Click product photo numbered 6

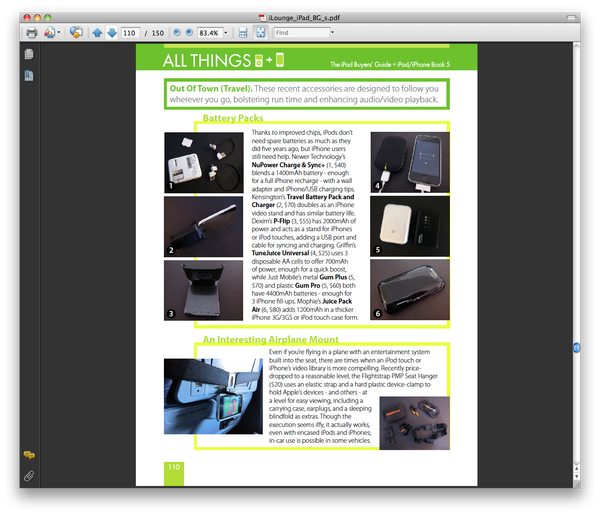coord(410,290)
